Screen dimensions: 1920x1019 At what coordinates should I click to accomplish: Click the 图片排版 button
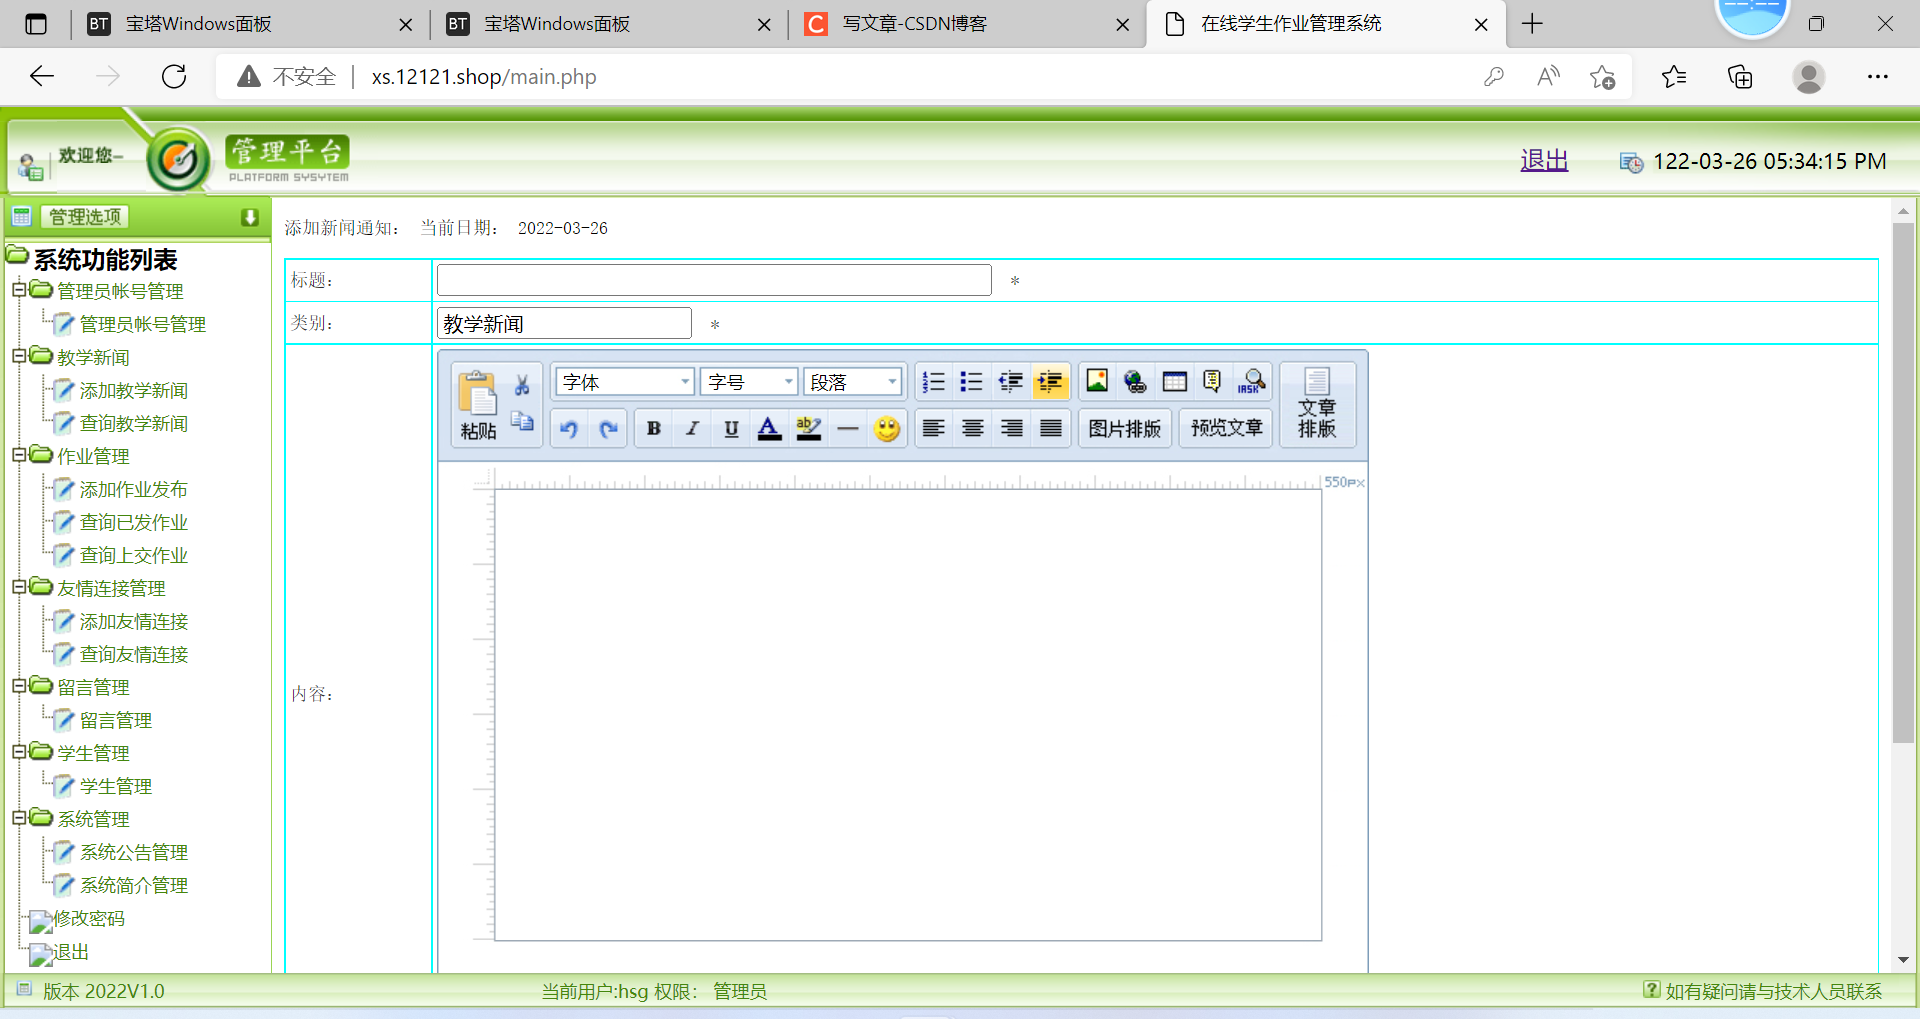[1125, 429]
